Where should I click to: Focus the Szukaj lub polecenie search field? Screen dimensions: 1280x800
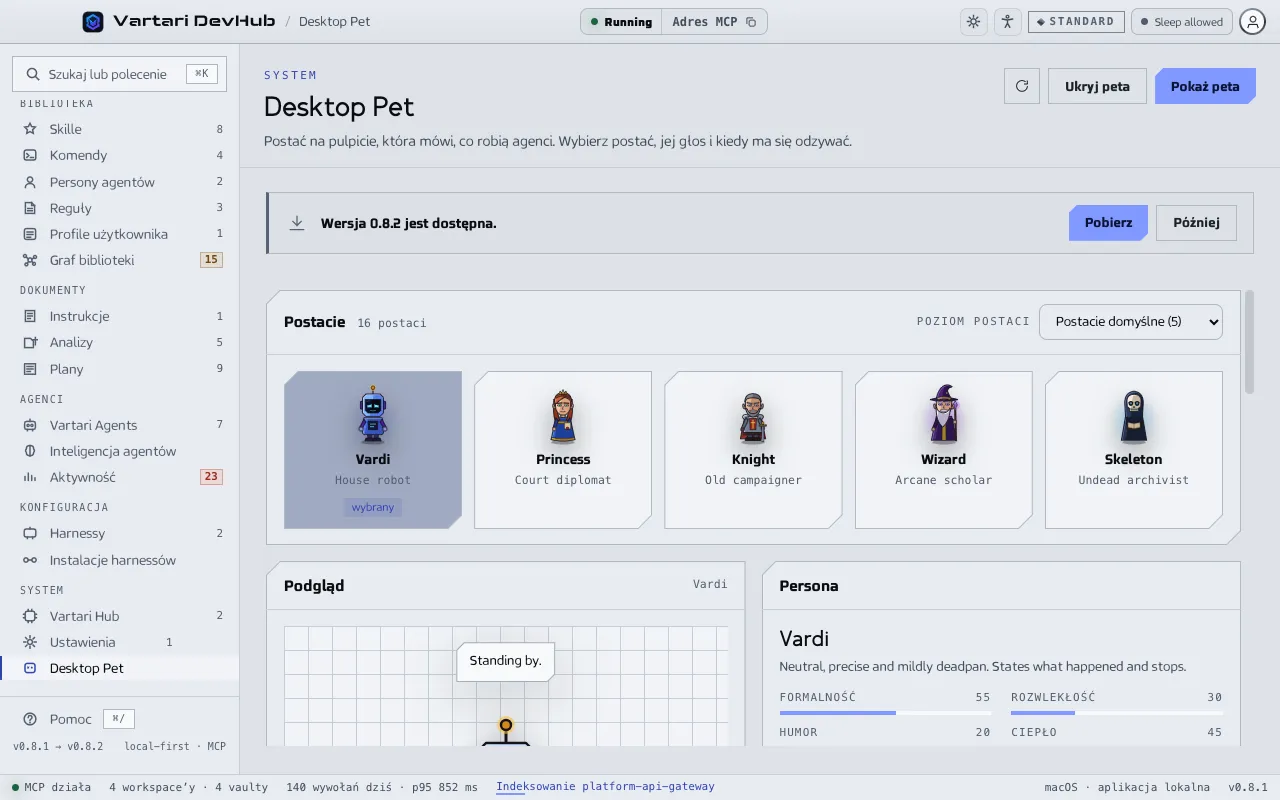click(x=119, y=74)
